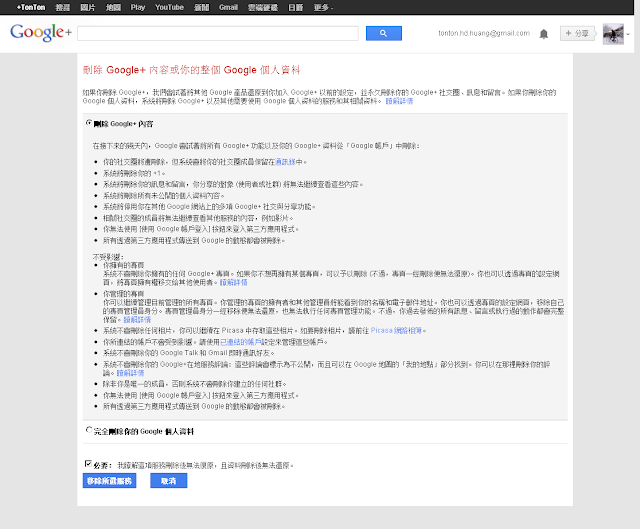
Task: Open the 通訊錄 link
Action: click(285, 162)
